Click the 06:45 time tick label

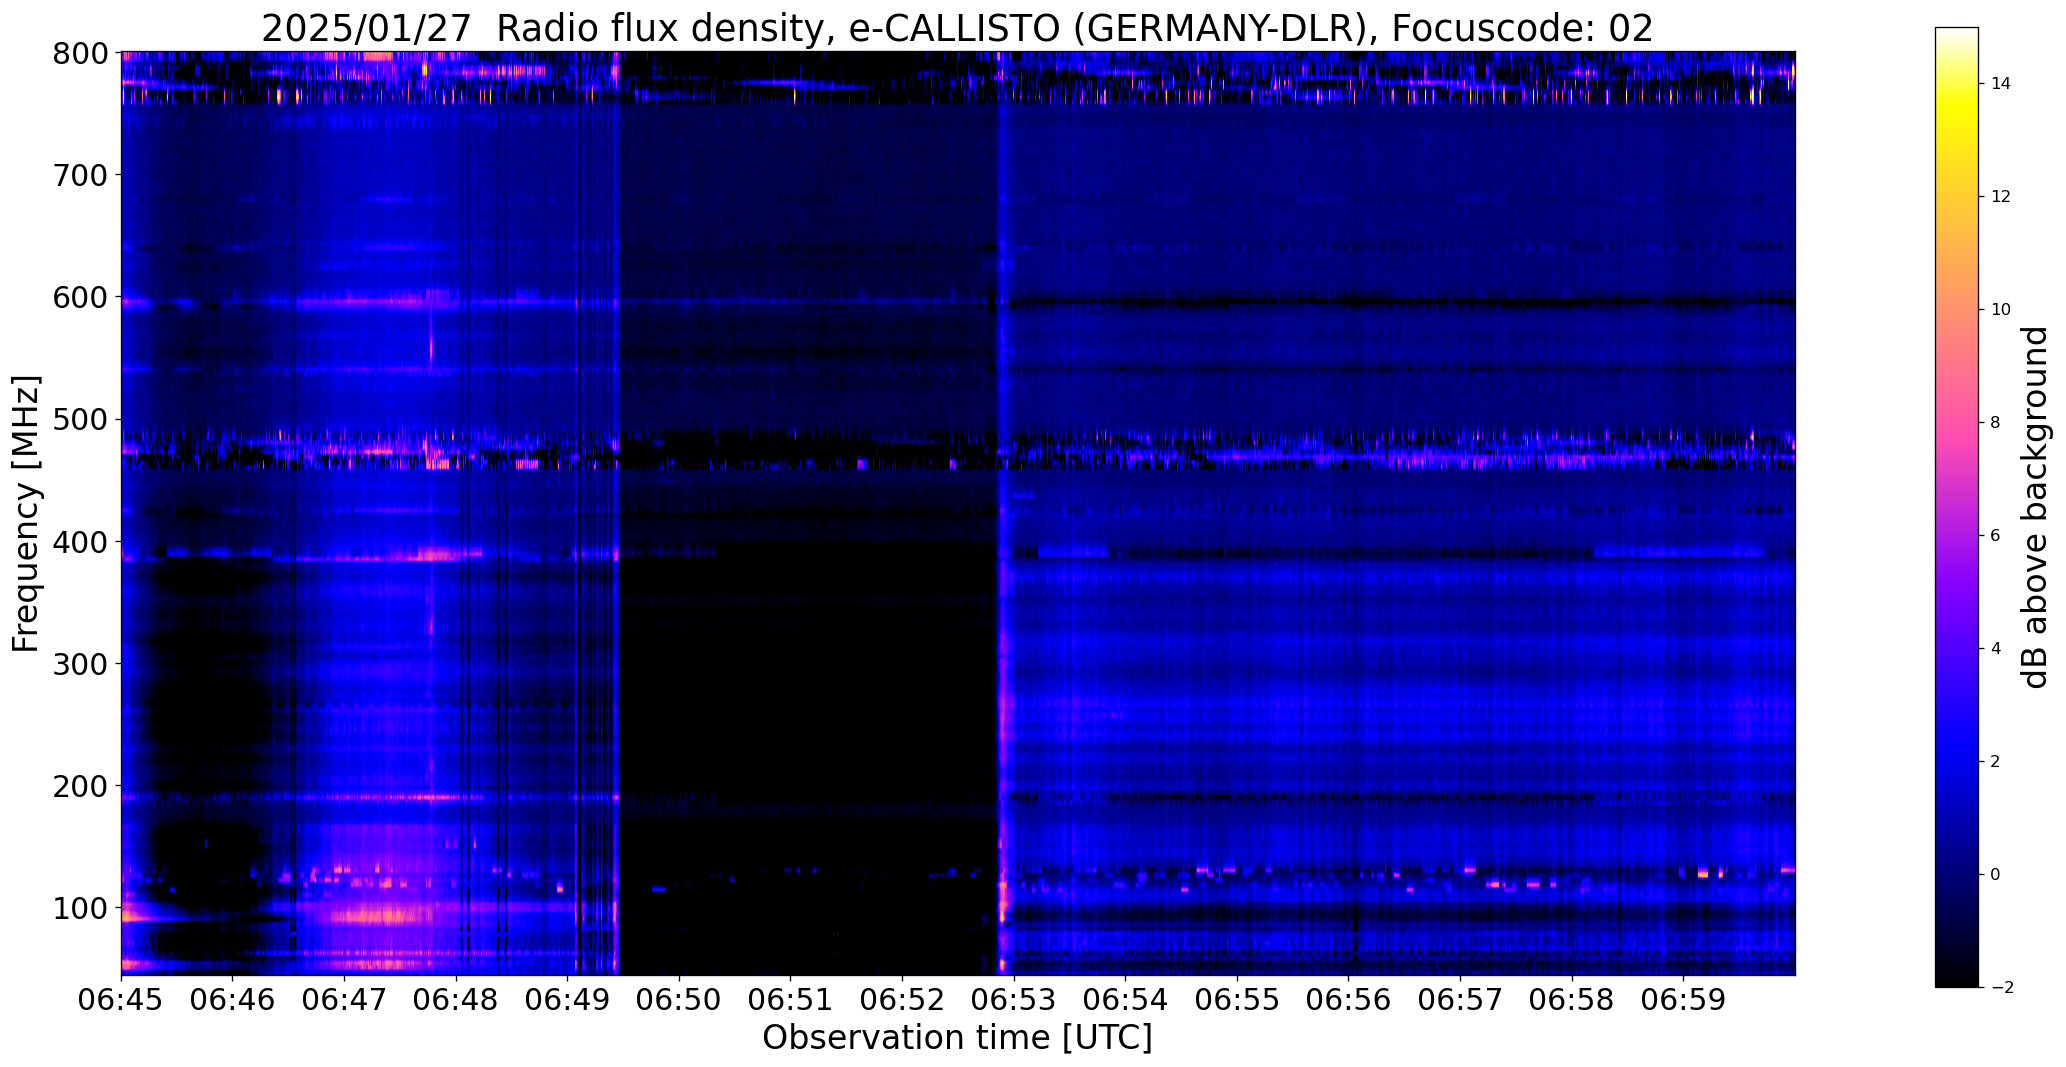point(122,1000)
